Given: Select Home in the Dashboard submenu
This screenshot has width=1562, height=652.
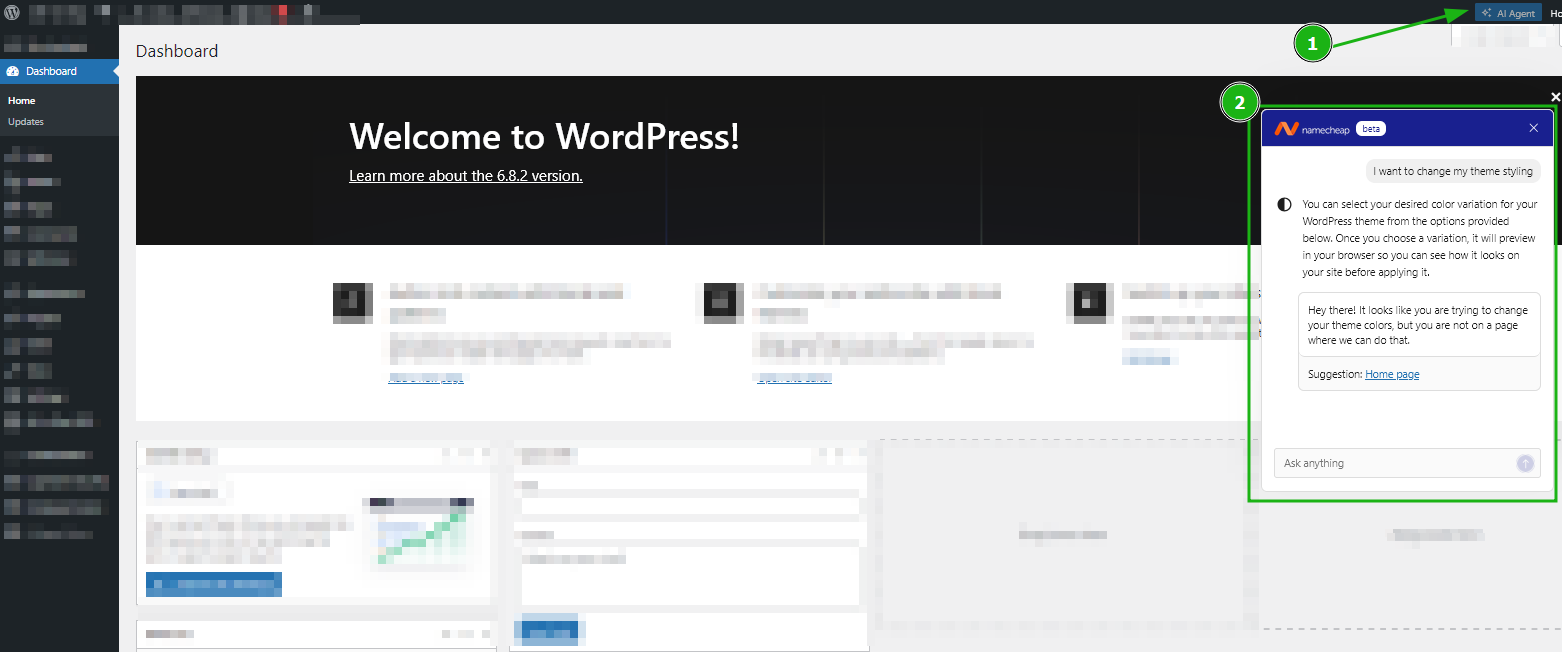Looking at the screenshot, I should point(21,101).
